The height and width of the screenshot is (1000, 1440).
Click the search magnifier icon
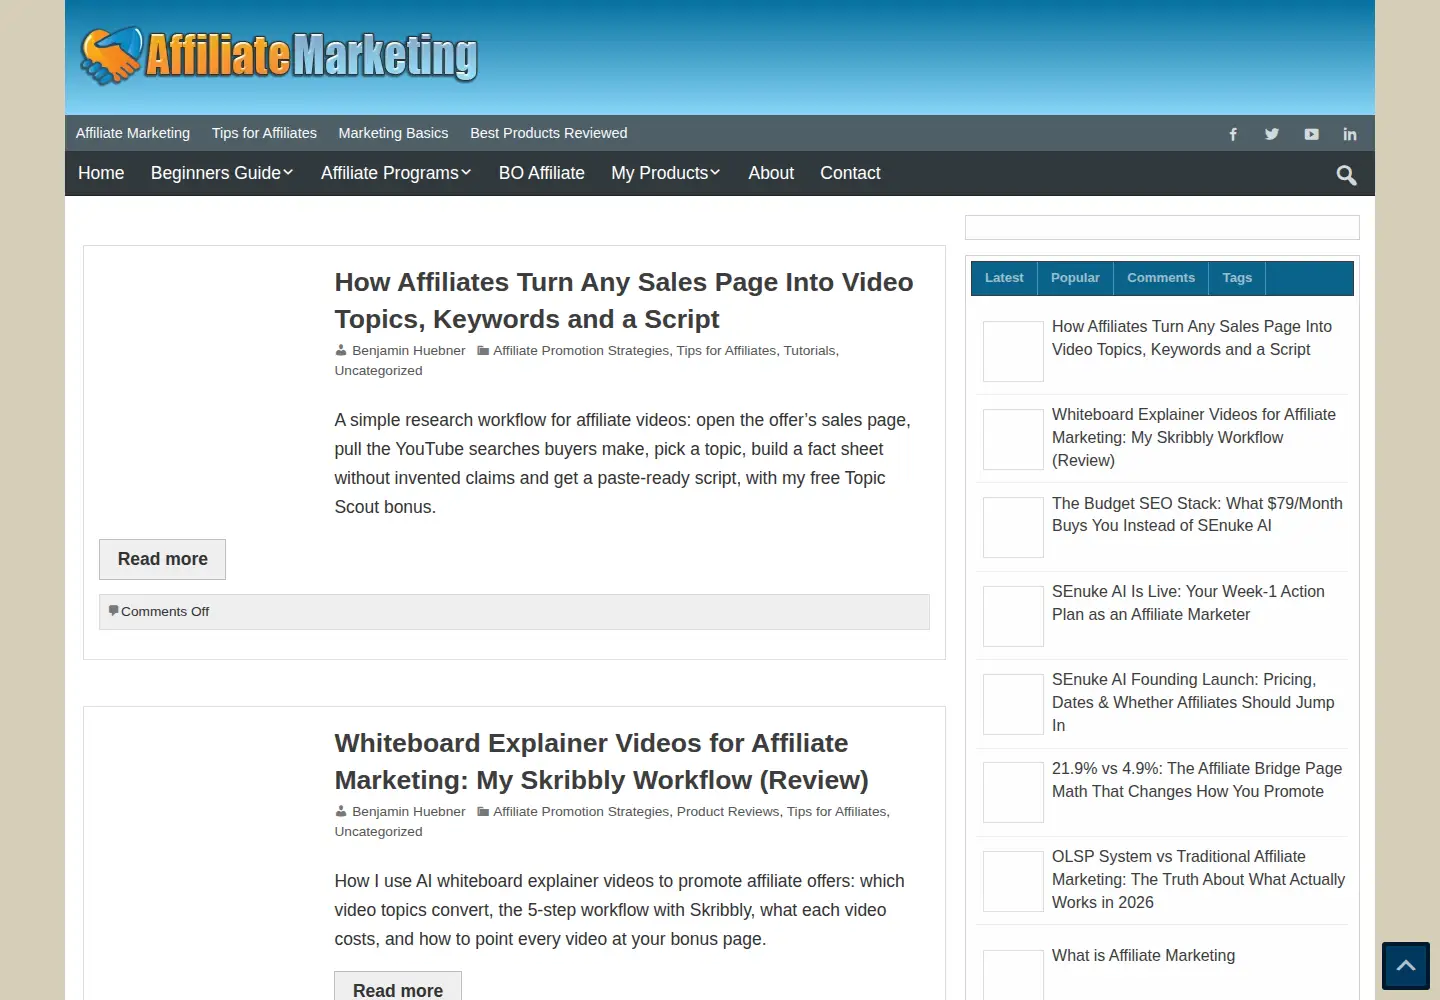[1346, 175]
